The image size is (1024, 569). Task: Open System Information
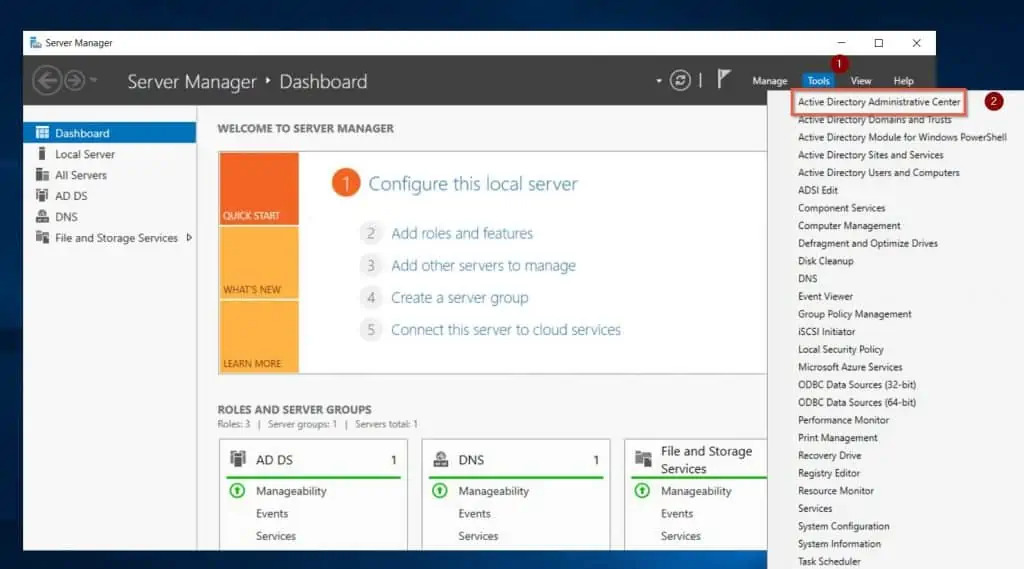click(x=839, y=544)
